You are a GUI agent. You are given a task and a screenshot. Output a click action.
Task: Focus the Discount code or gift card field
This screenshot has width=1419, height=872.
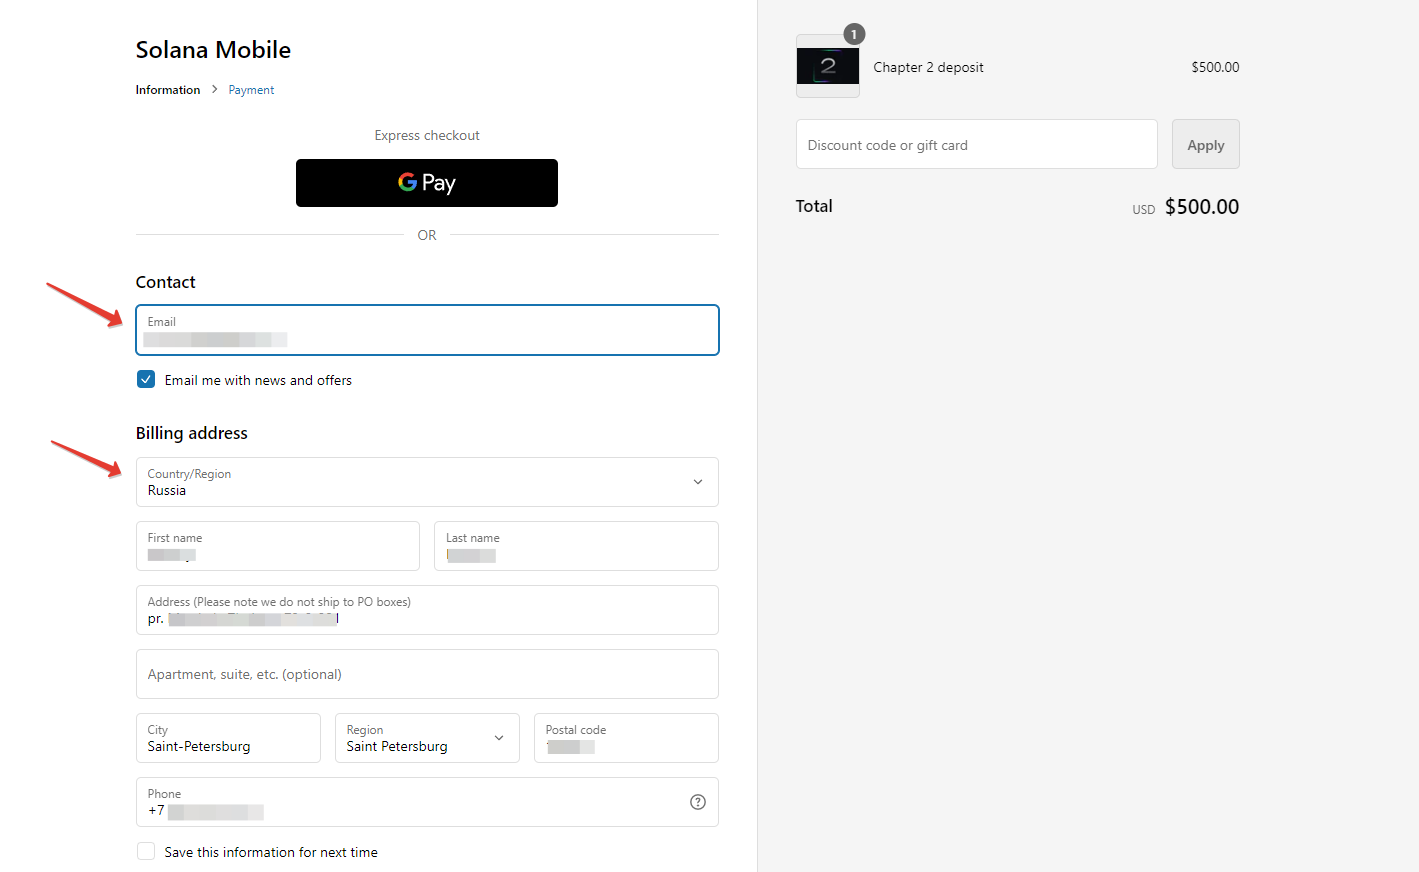pyautogui.click(x=977, y=144)
